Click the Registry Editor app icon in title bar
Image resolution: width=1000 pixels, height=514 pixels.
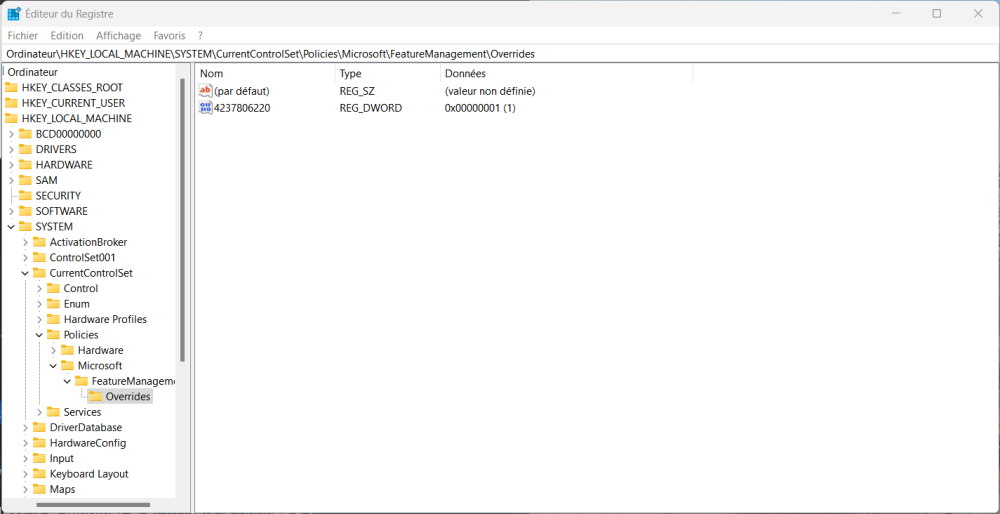(x=13, y=13)
